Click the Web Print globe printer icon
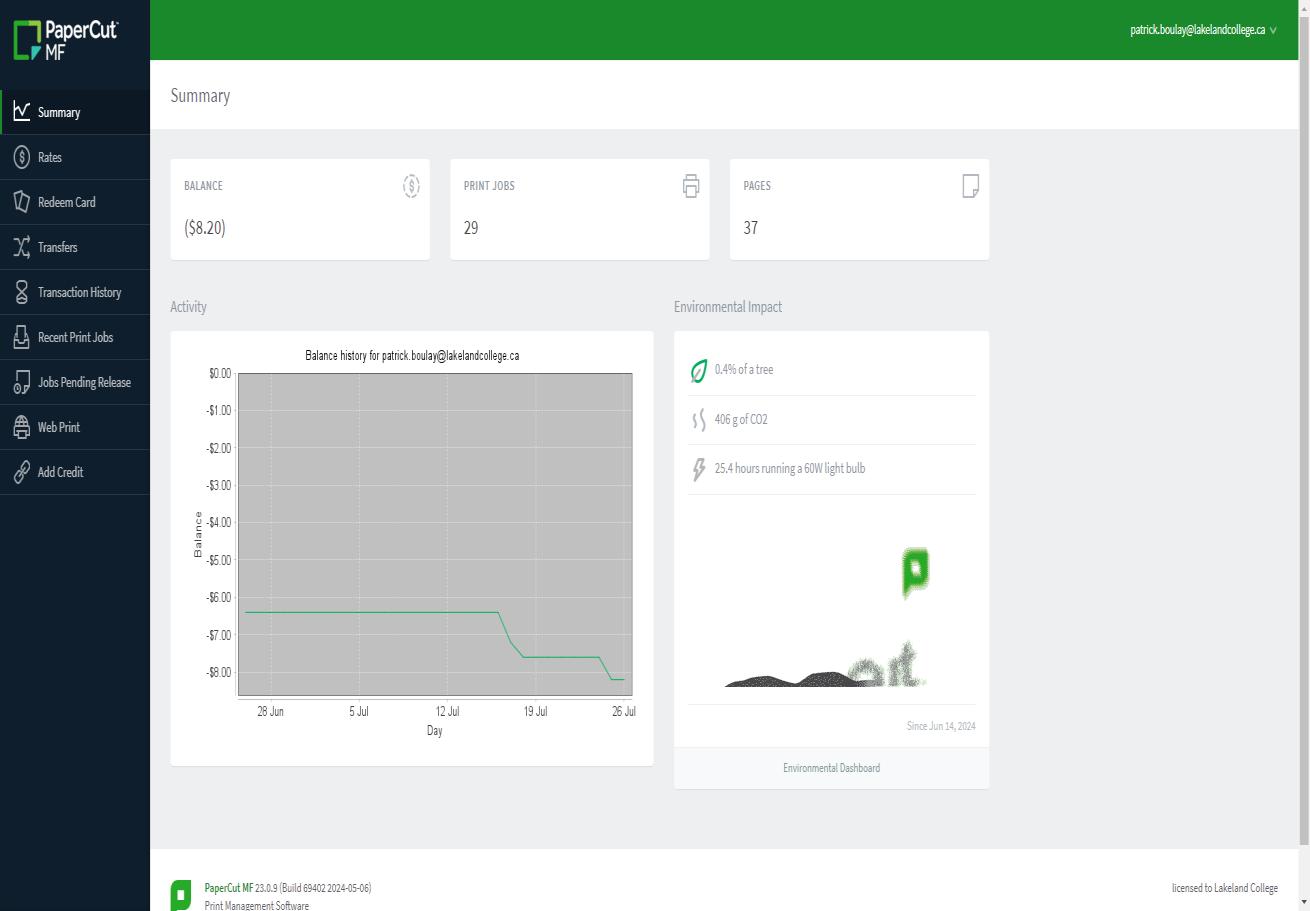1310x911 pixels. [x=21, y=427]
